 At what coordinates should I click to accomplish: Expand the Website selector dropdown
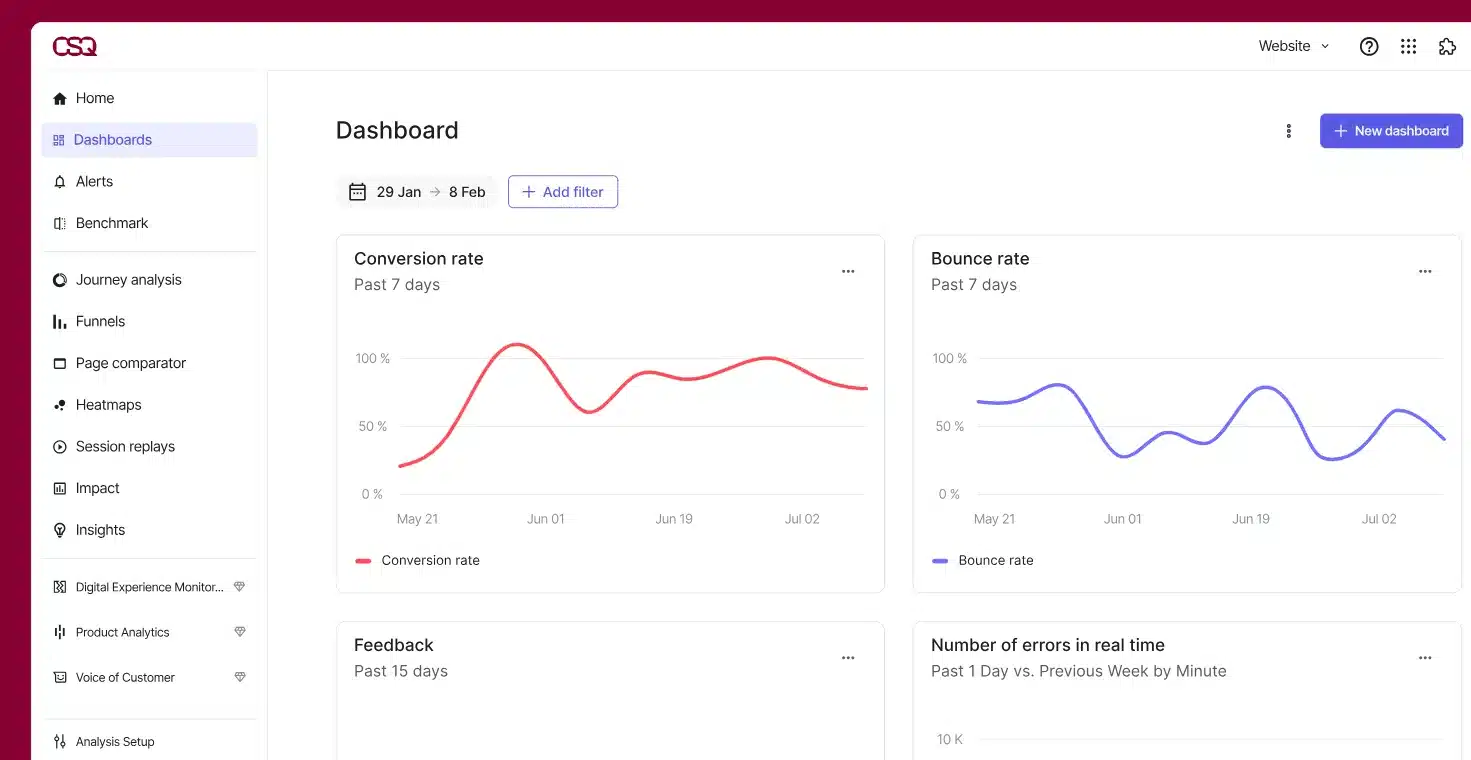pyautogui.click(x=1293, y=46)
